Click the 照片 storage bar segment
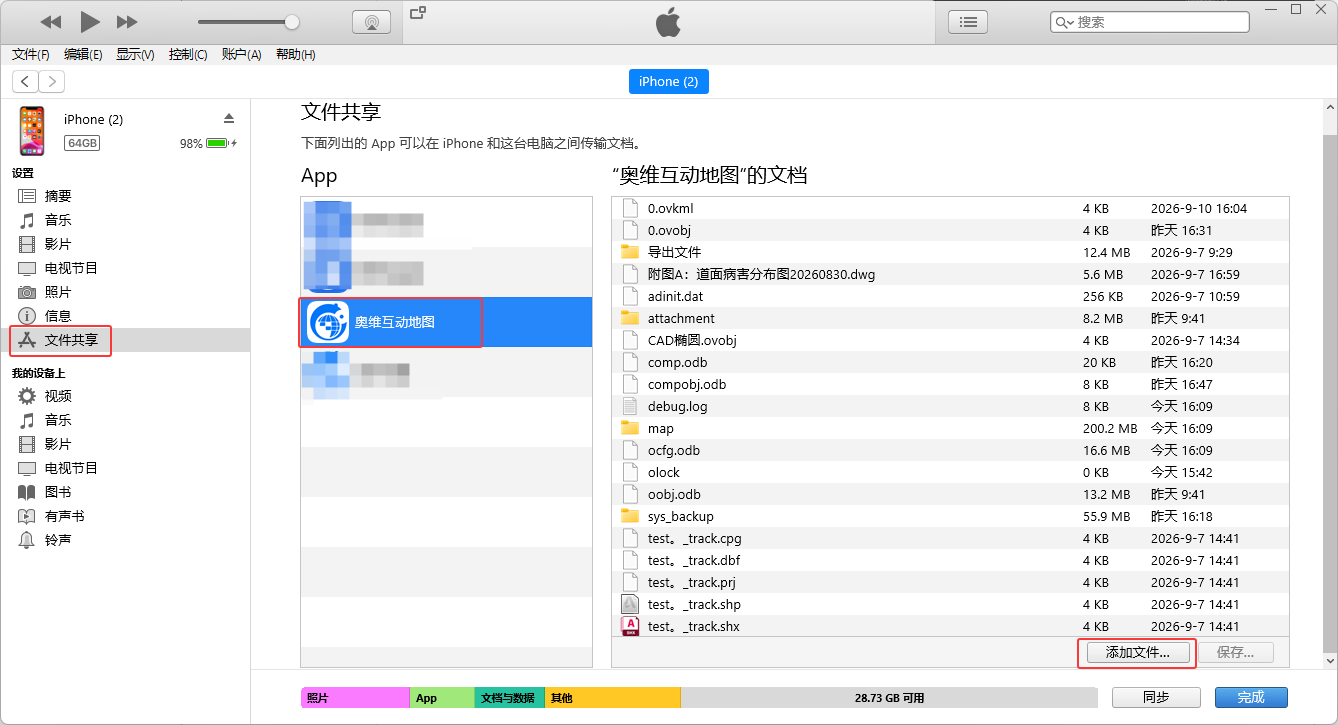The width and height of the screenshot is (1338, 725). 355,698
